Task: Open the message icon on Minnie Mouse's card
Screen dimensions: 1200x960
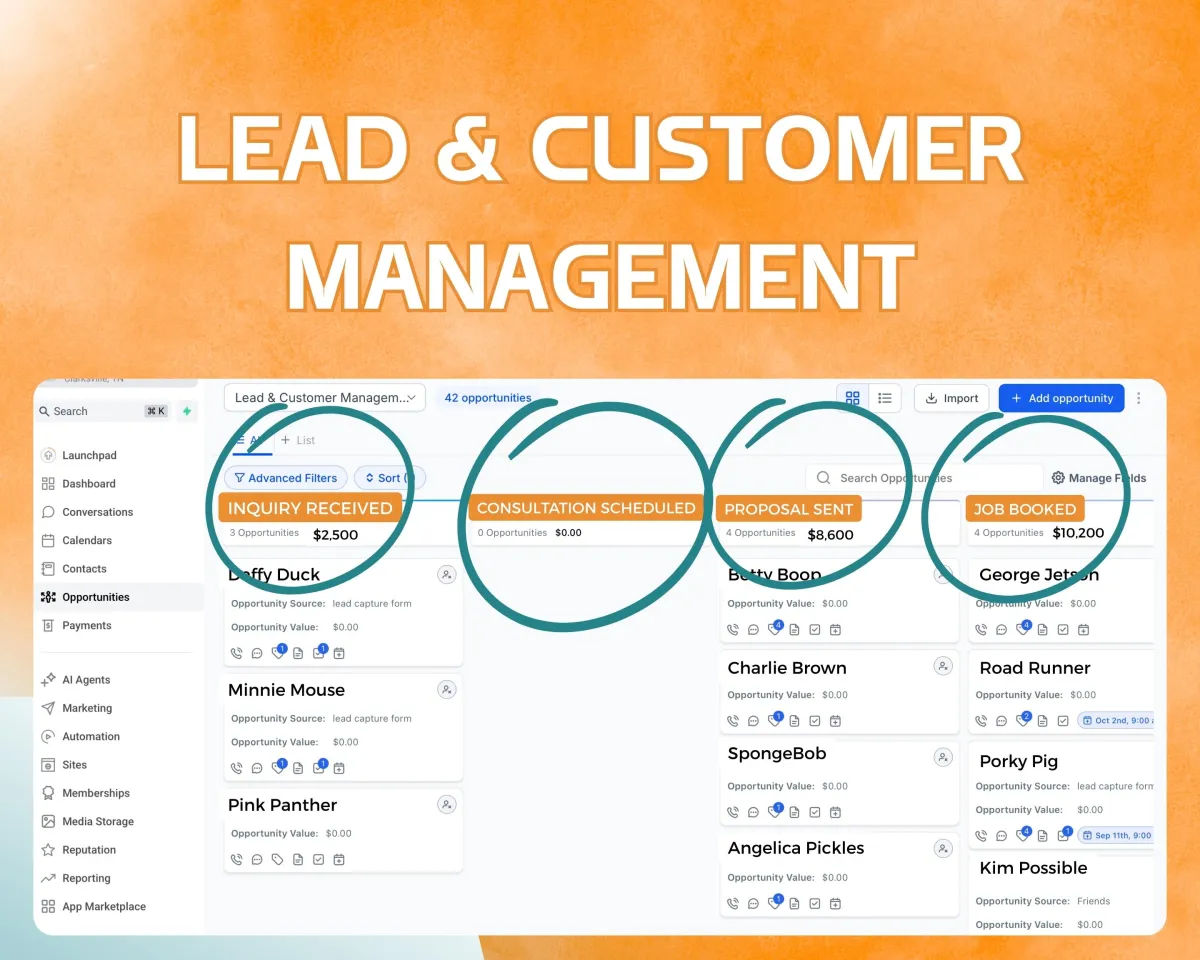Action: tap(257, 768)
